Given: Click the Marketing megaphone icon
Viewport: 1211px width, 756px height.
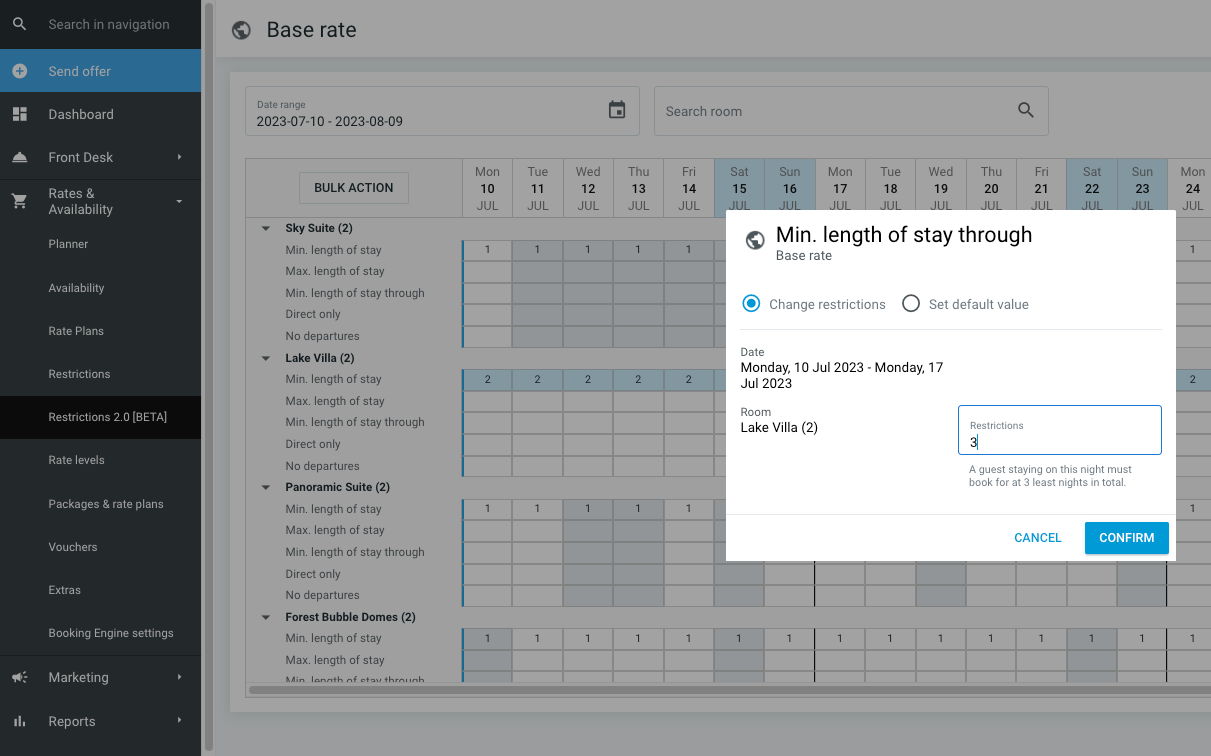Looking at the screenshot, I should click(x=20, y=677).
